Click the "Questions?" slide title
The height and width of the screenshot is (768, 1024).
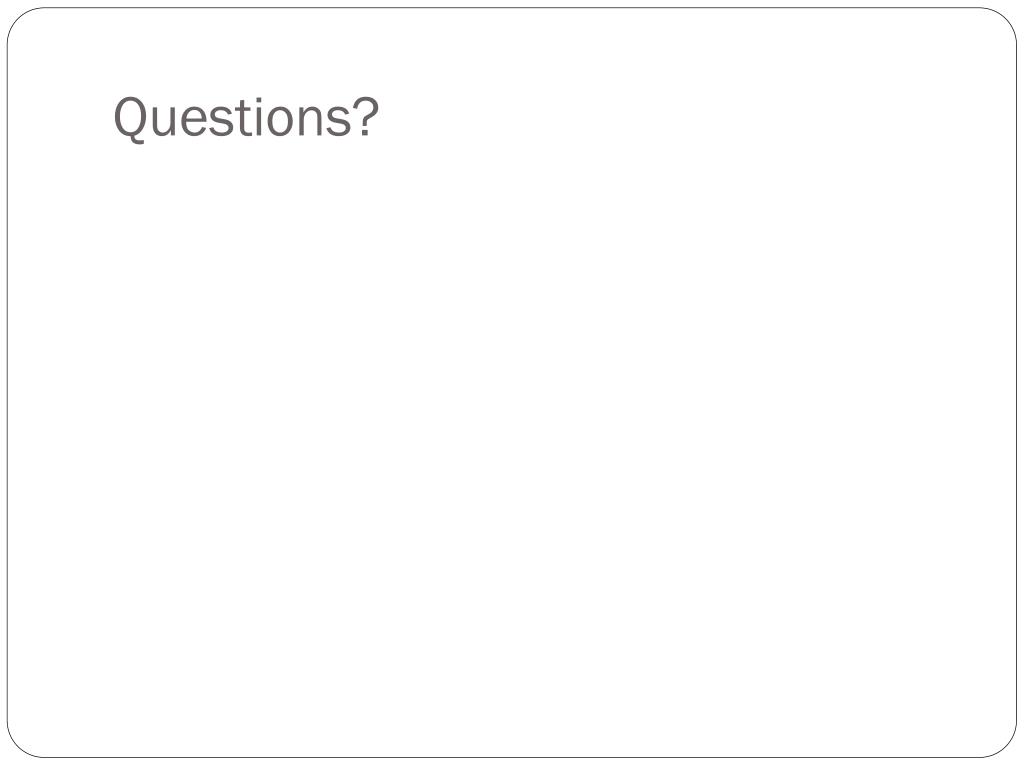click(x=246, y=118)
